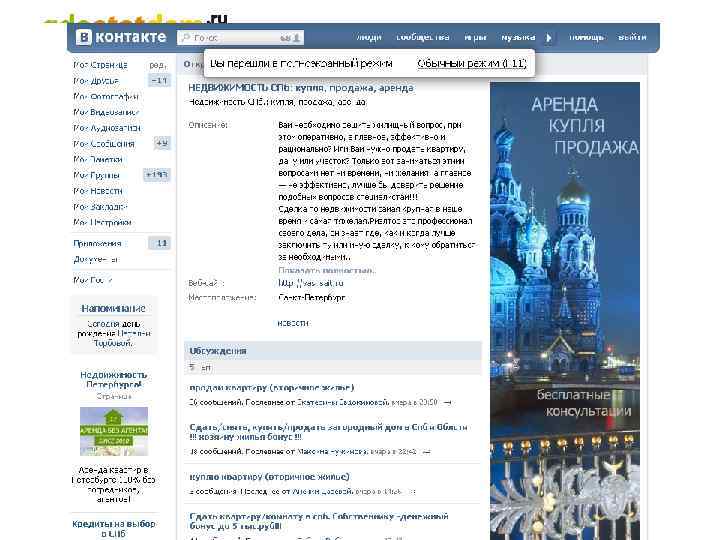Click the birthday reminder text under Напоминание

pyautogui.click(x=113, y=333)
